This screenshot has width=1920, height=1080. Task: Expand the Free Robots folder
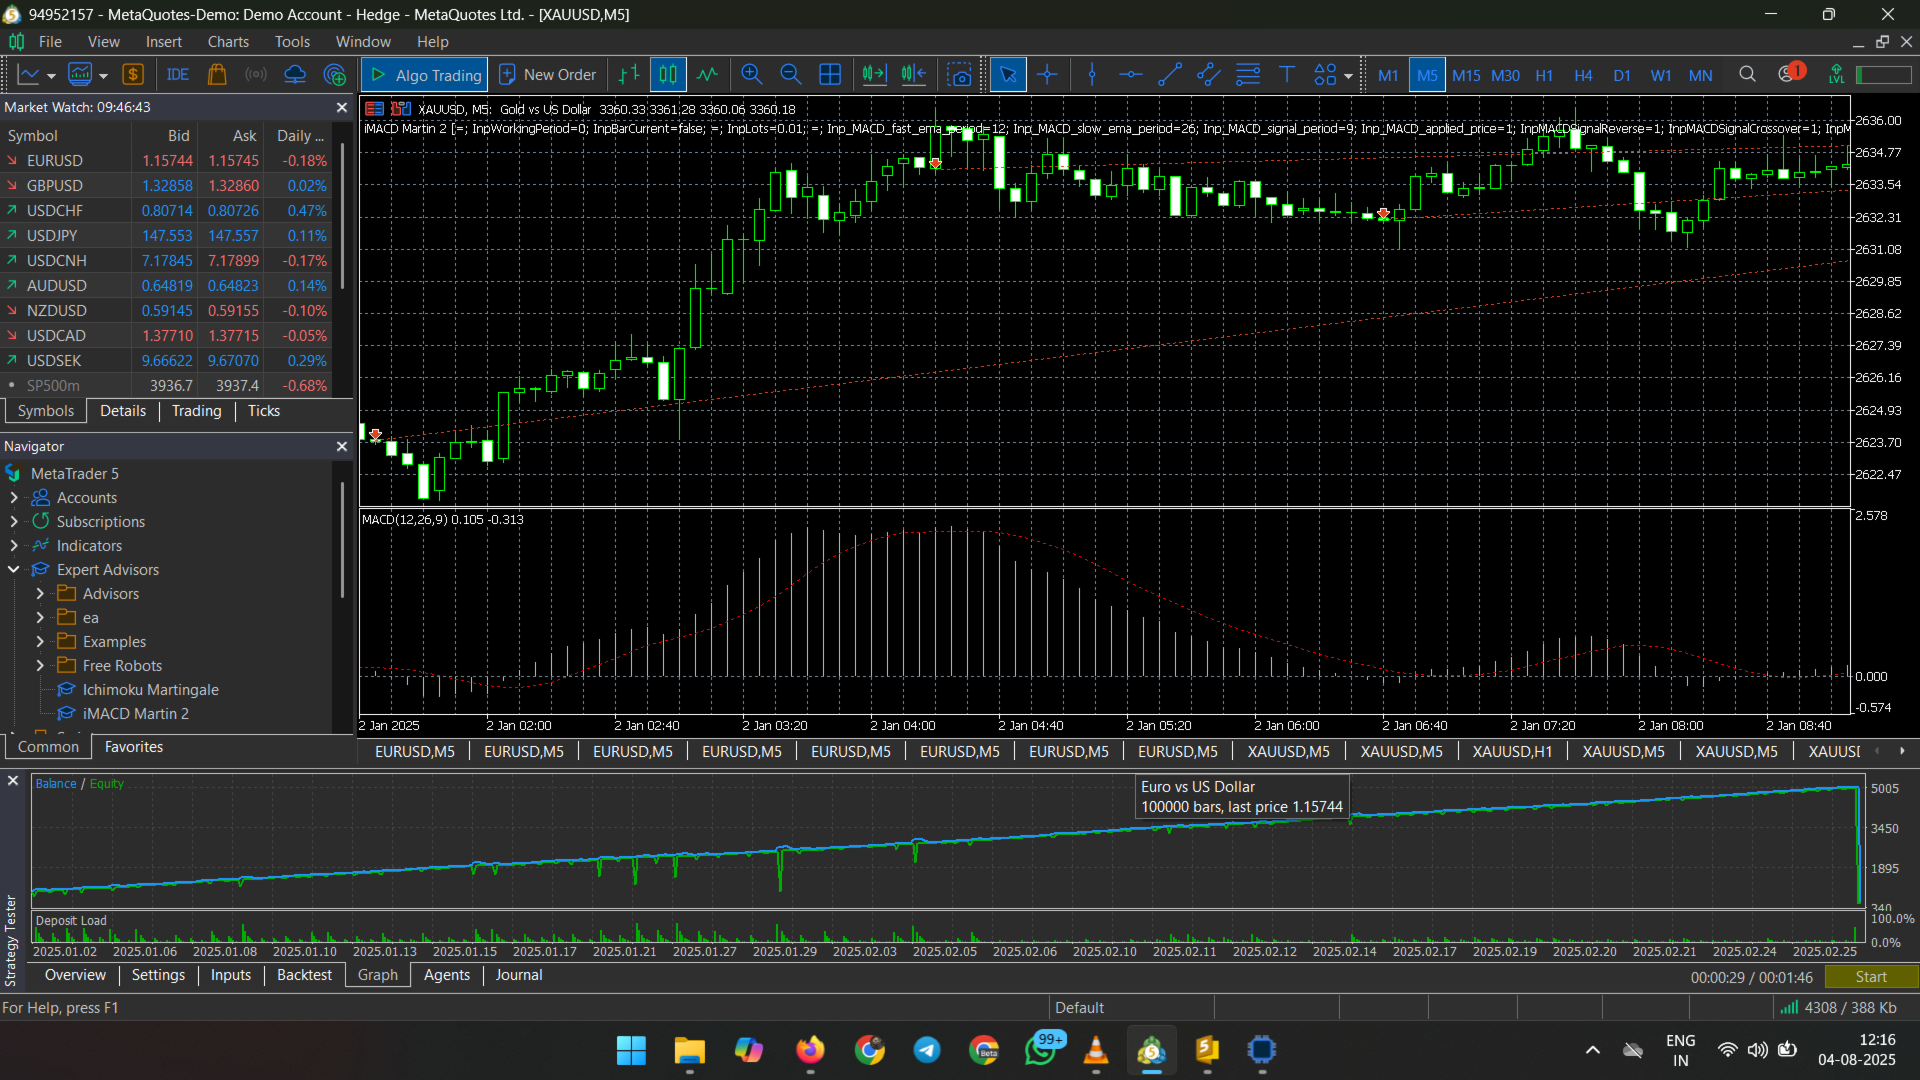point(40,665)
